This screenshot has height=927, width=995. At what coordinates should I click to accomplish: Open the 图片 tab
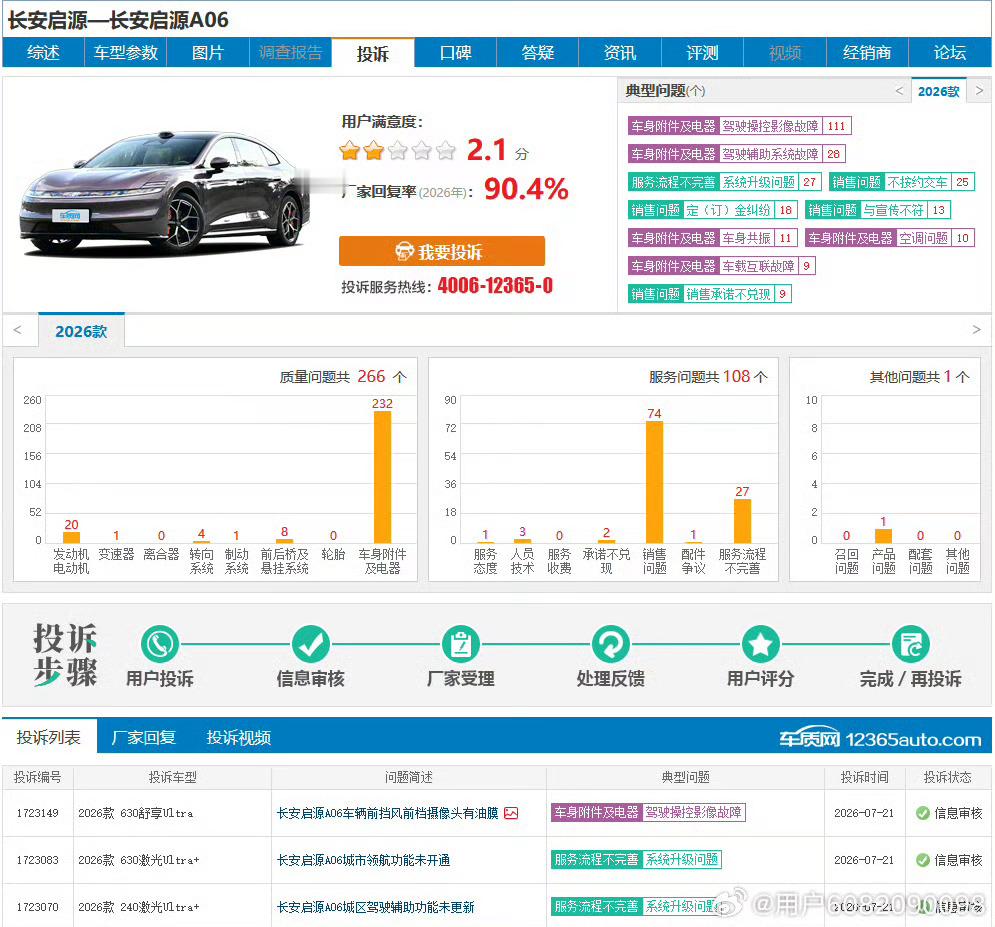208,53
